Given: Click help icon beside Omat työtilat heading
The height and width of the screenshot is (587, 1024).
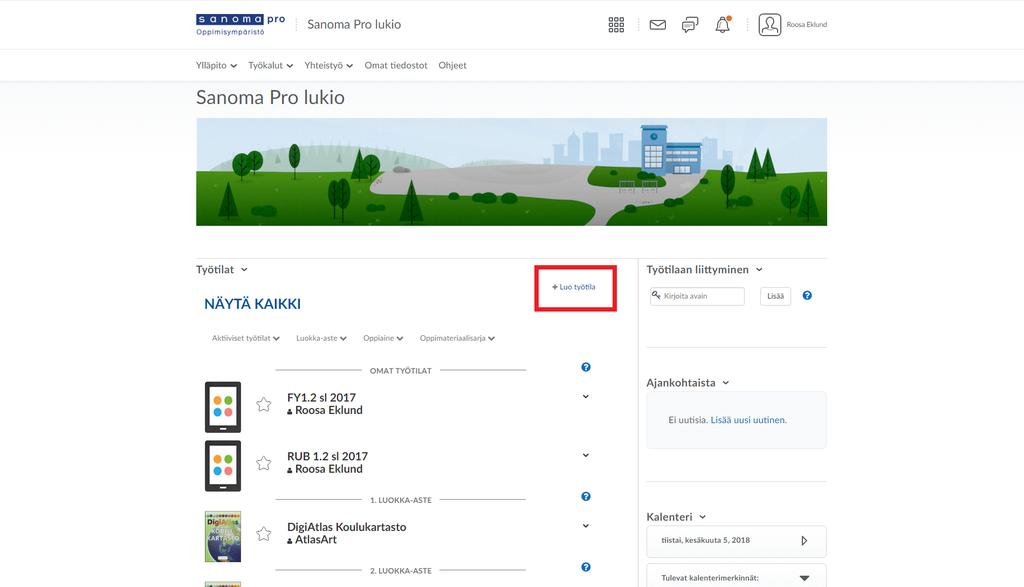Looking at the screenshot, I should point(586,367).
